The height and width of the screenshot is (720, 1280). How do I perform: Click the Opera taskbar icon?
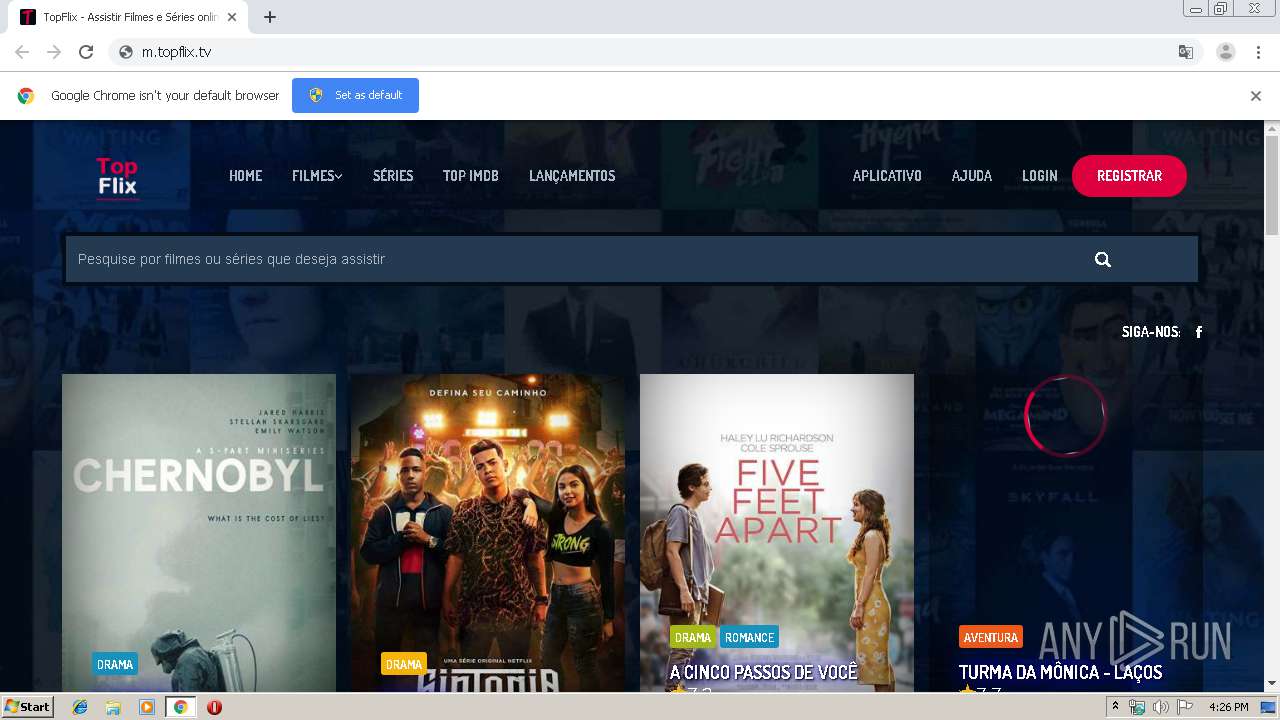coord(214,707)
